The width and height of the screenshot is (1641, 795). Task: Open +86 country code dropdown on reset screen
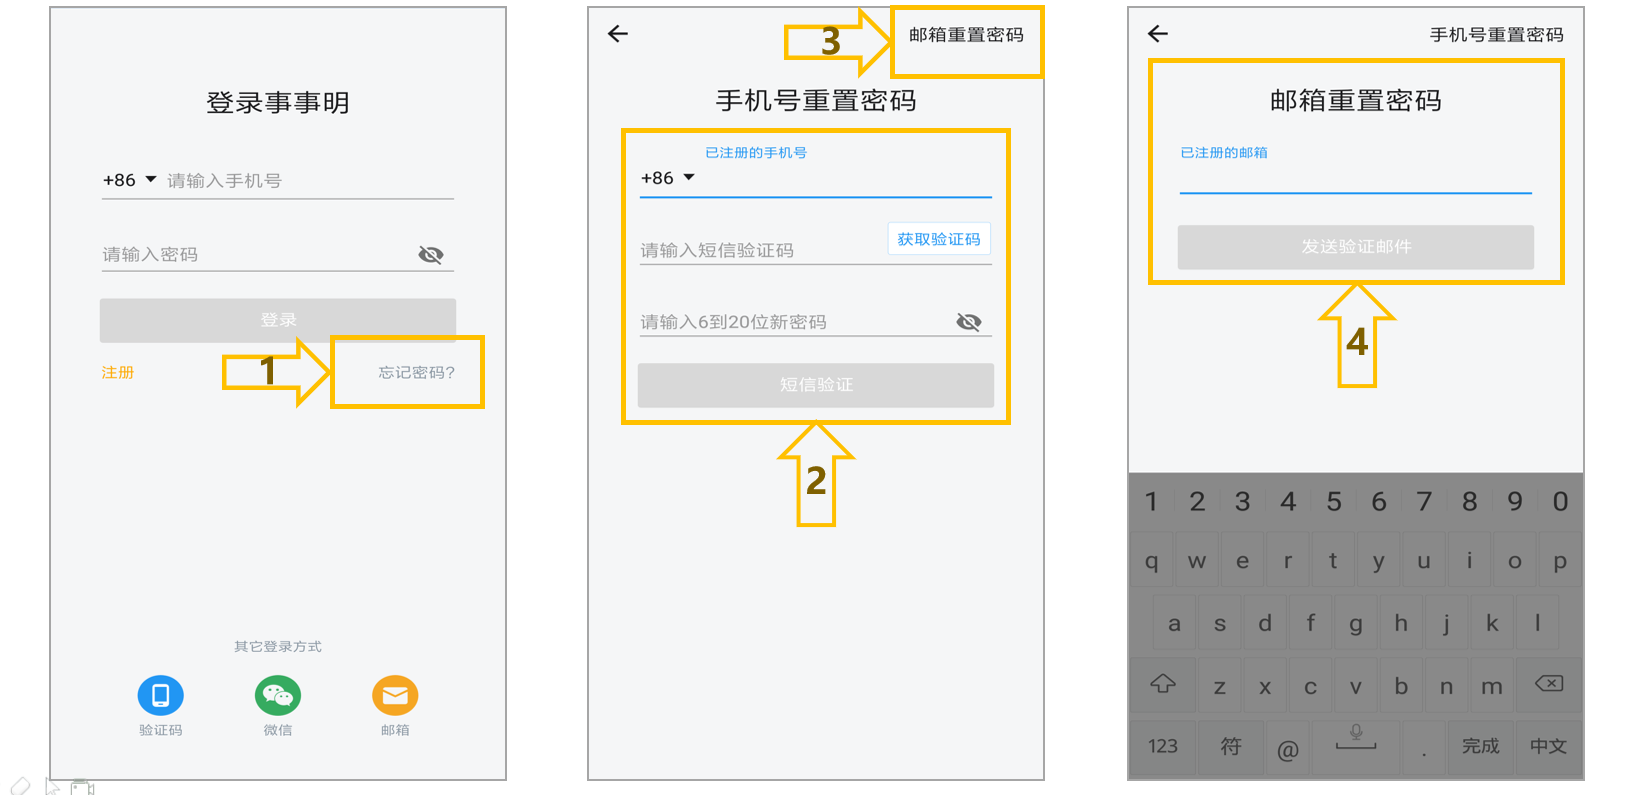click(668, 178)
